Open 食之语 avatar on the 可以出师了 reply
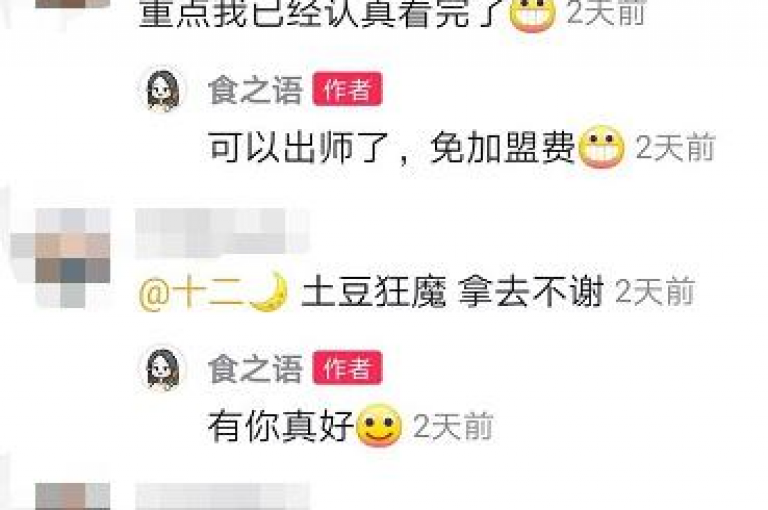 pos(163,90)
